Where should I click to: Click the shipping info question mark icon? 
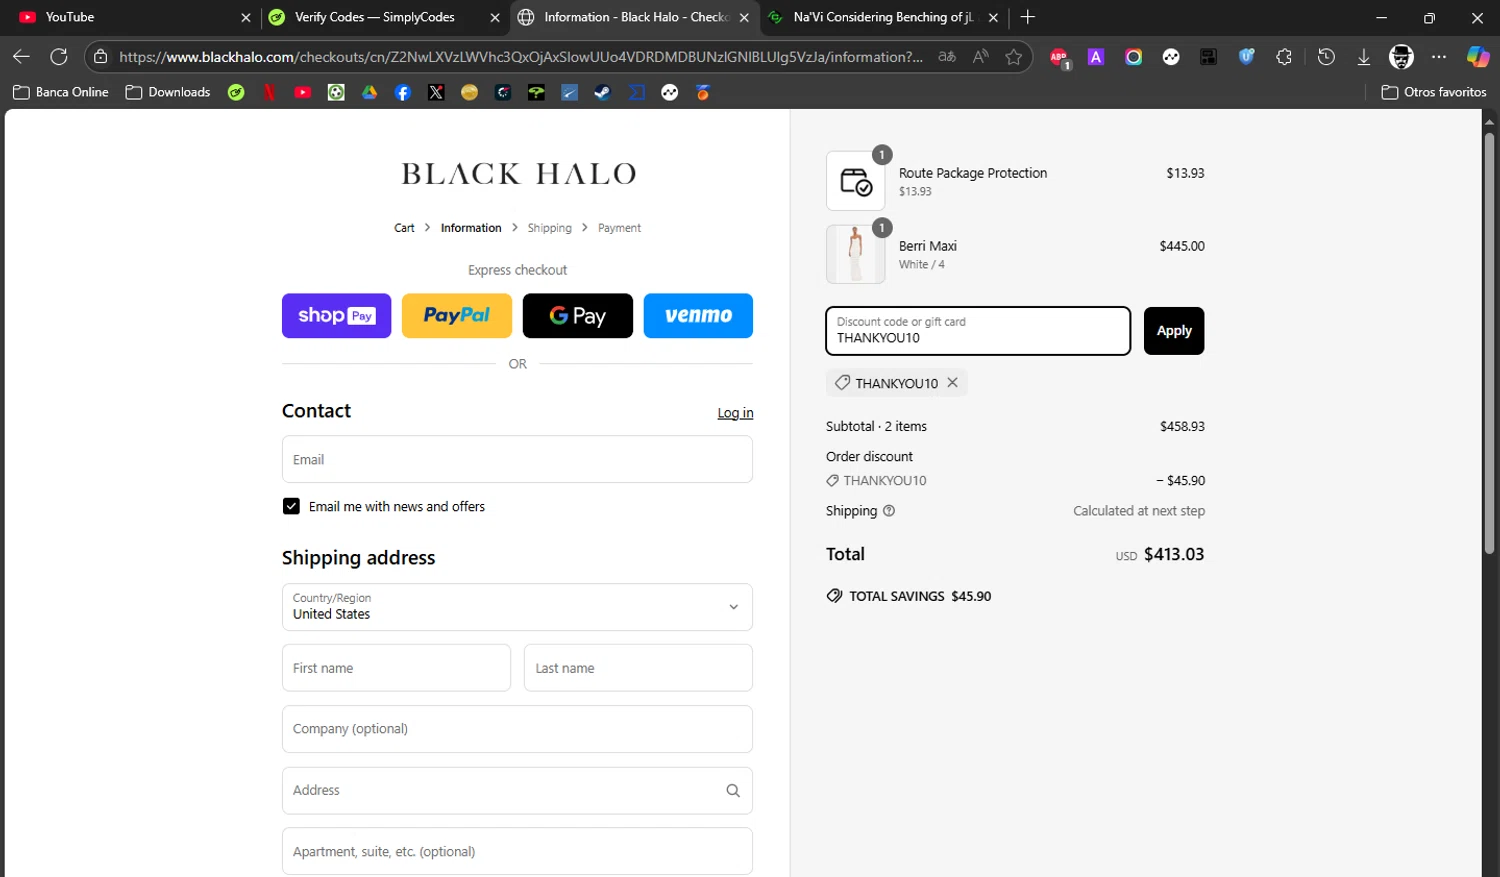(889, 511)
